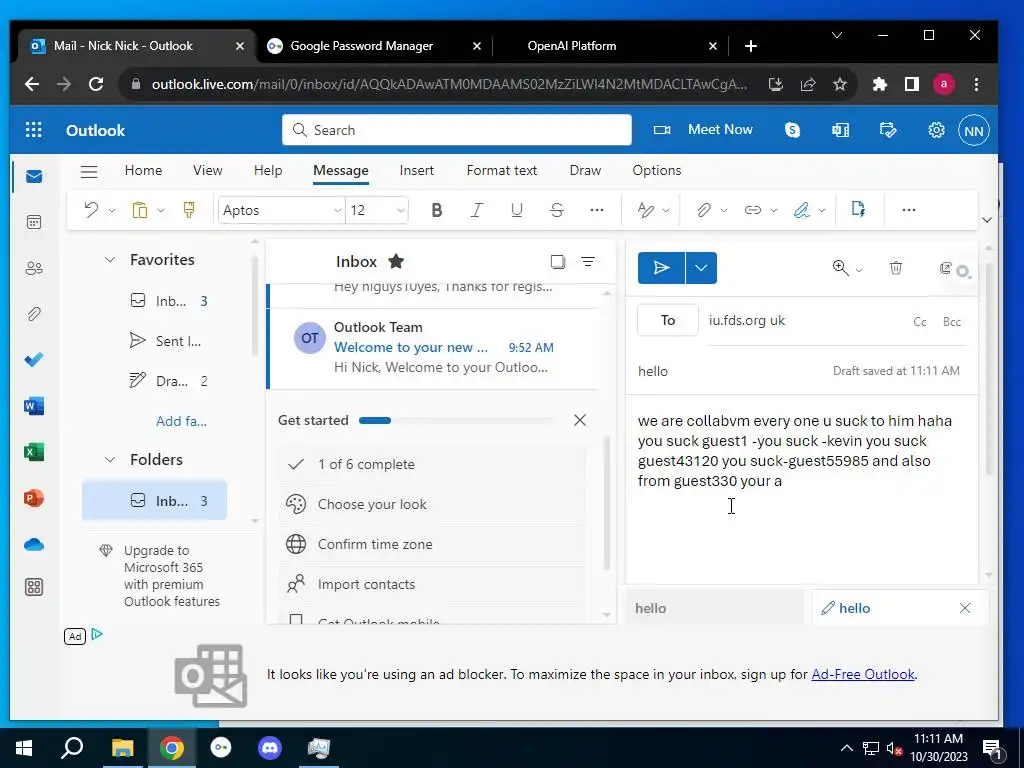Close the Get started panel
1024x768 pixels.
(579, 420)
